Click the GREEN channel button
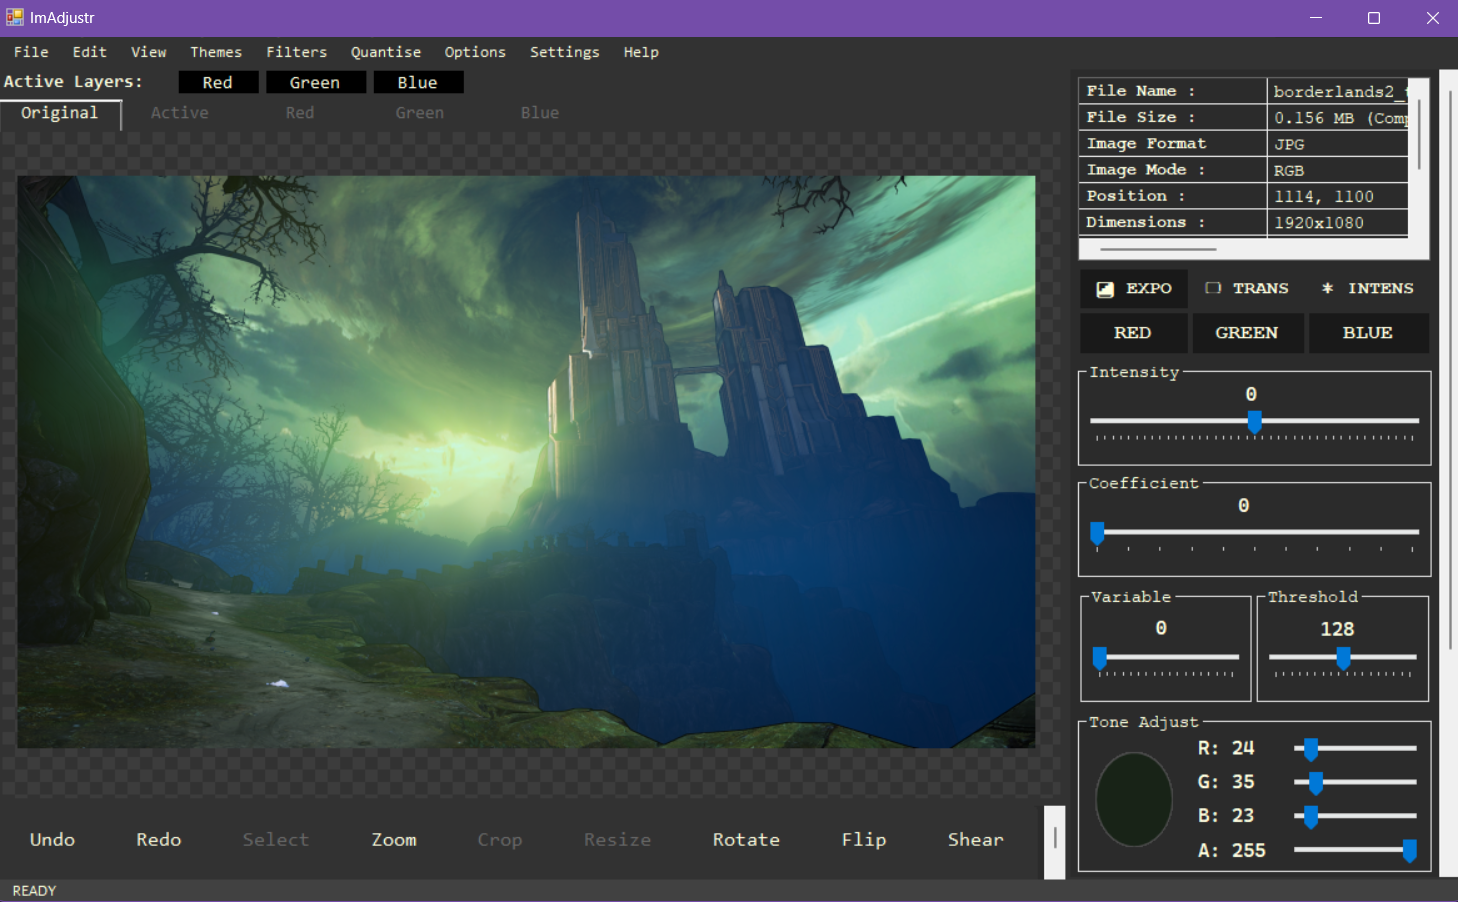This screenshot has width=1458, height=902. 1247,333
